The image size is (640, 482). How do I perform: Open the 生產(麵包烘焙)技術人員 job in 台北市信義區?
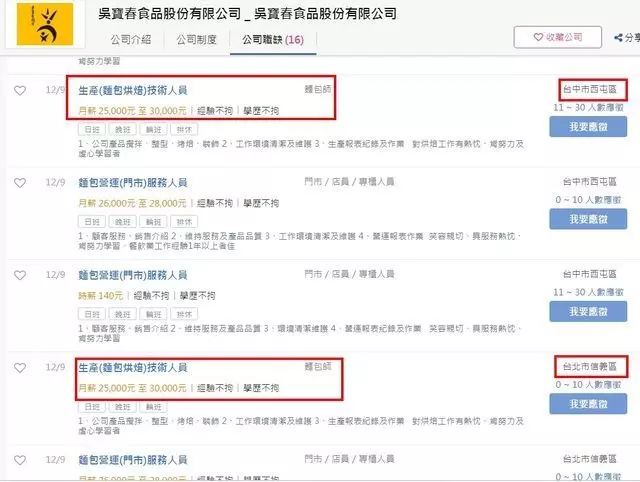[x=133, y=368]
